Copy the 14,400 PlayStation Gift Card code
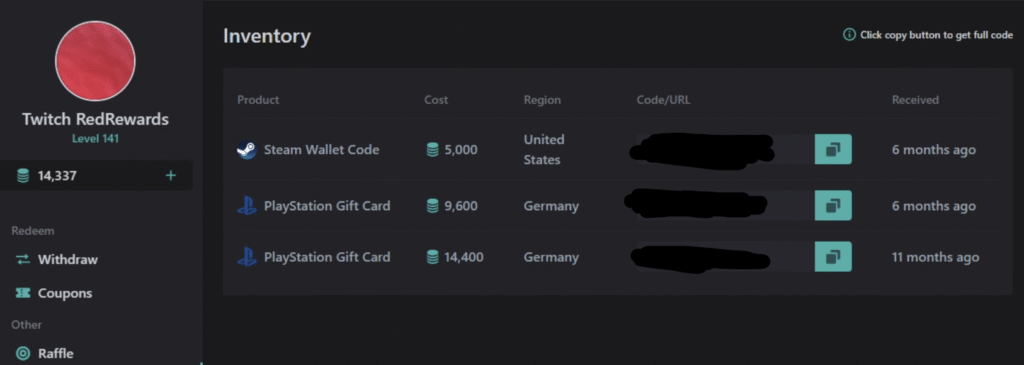The height and width of the screenshot is (365, 1024). tap(833, 257)
